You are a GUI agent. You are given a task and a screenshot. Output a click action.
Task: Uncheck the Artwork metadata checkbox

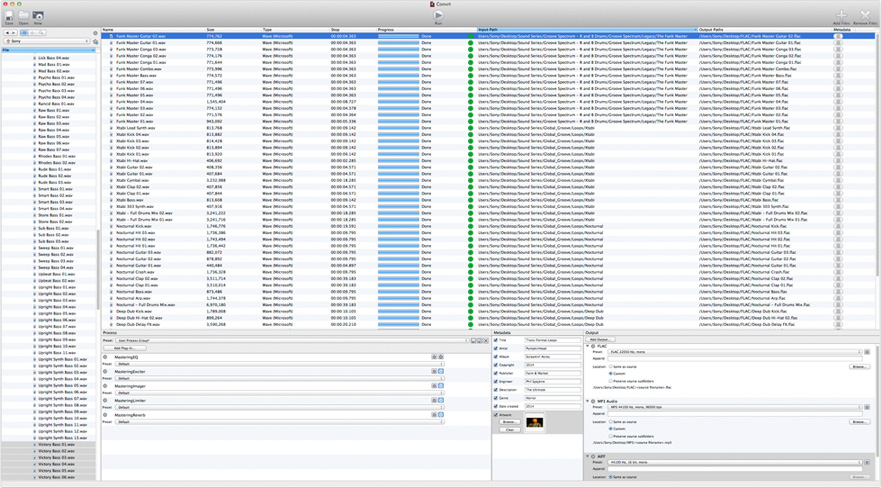496,414
